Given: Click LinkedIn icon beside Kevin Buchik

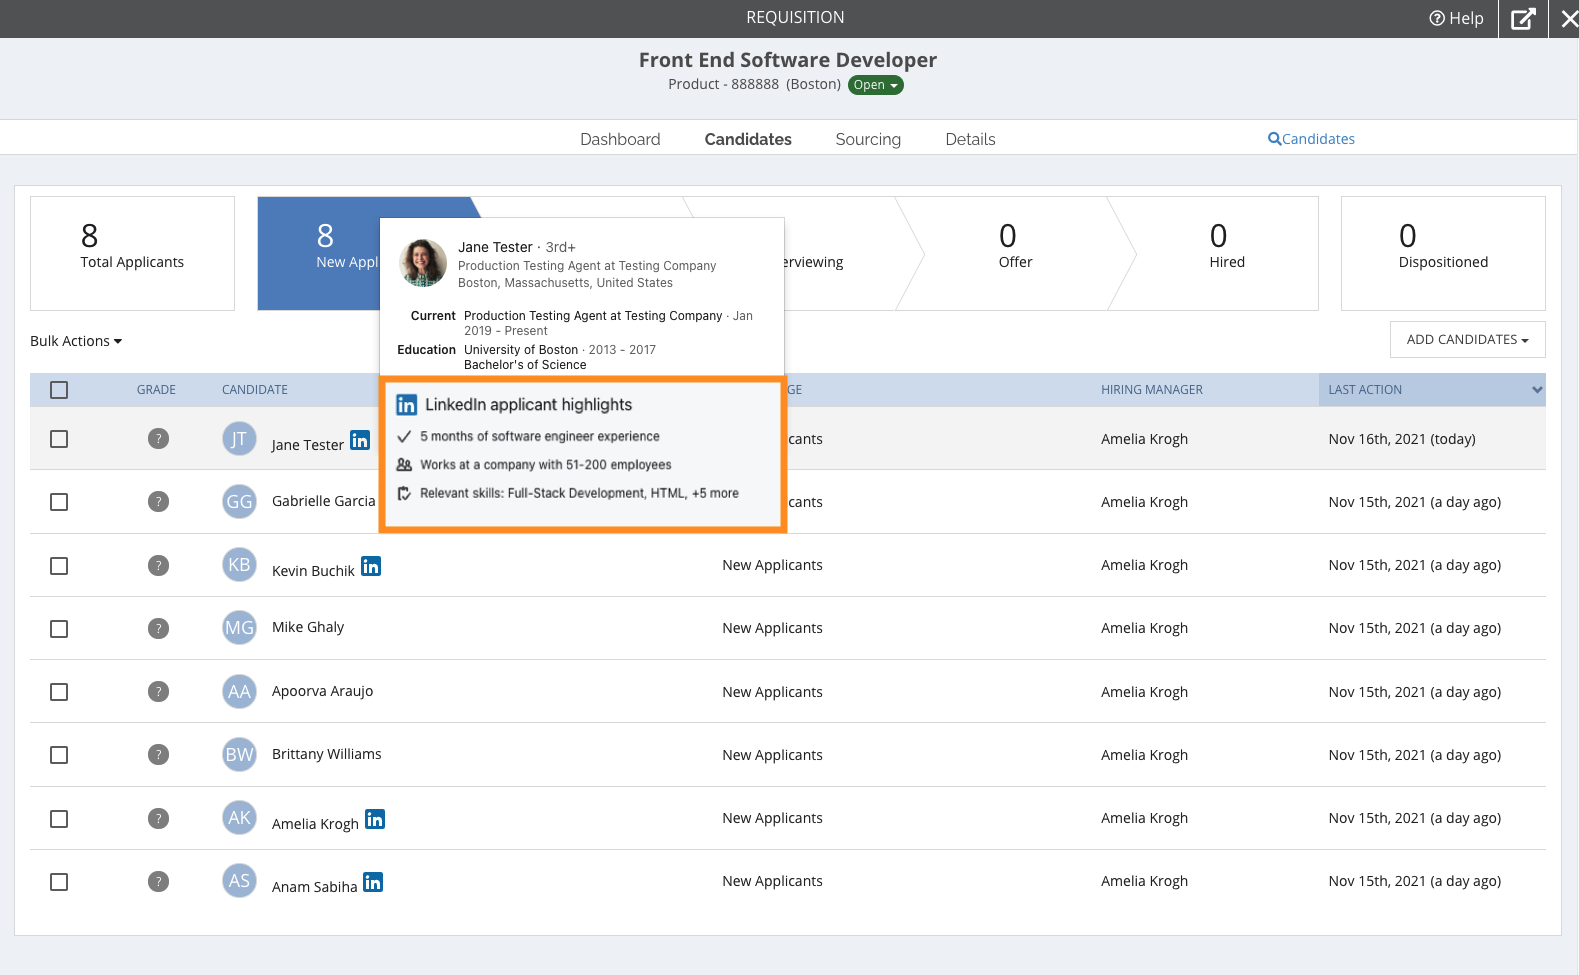Looking at the screenshot, I should [x=371, y=566].
